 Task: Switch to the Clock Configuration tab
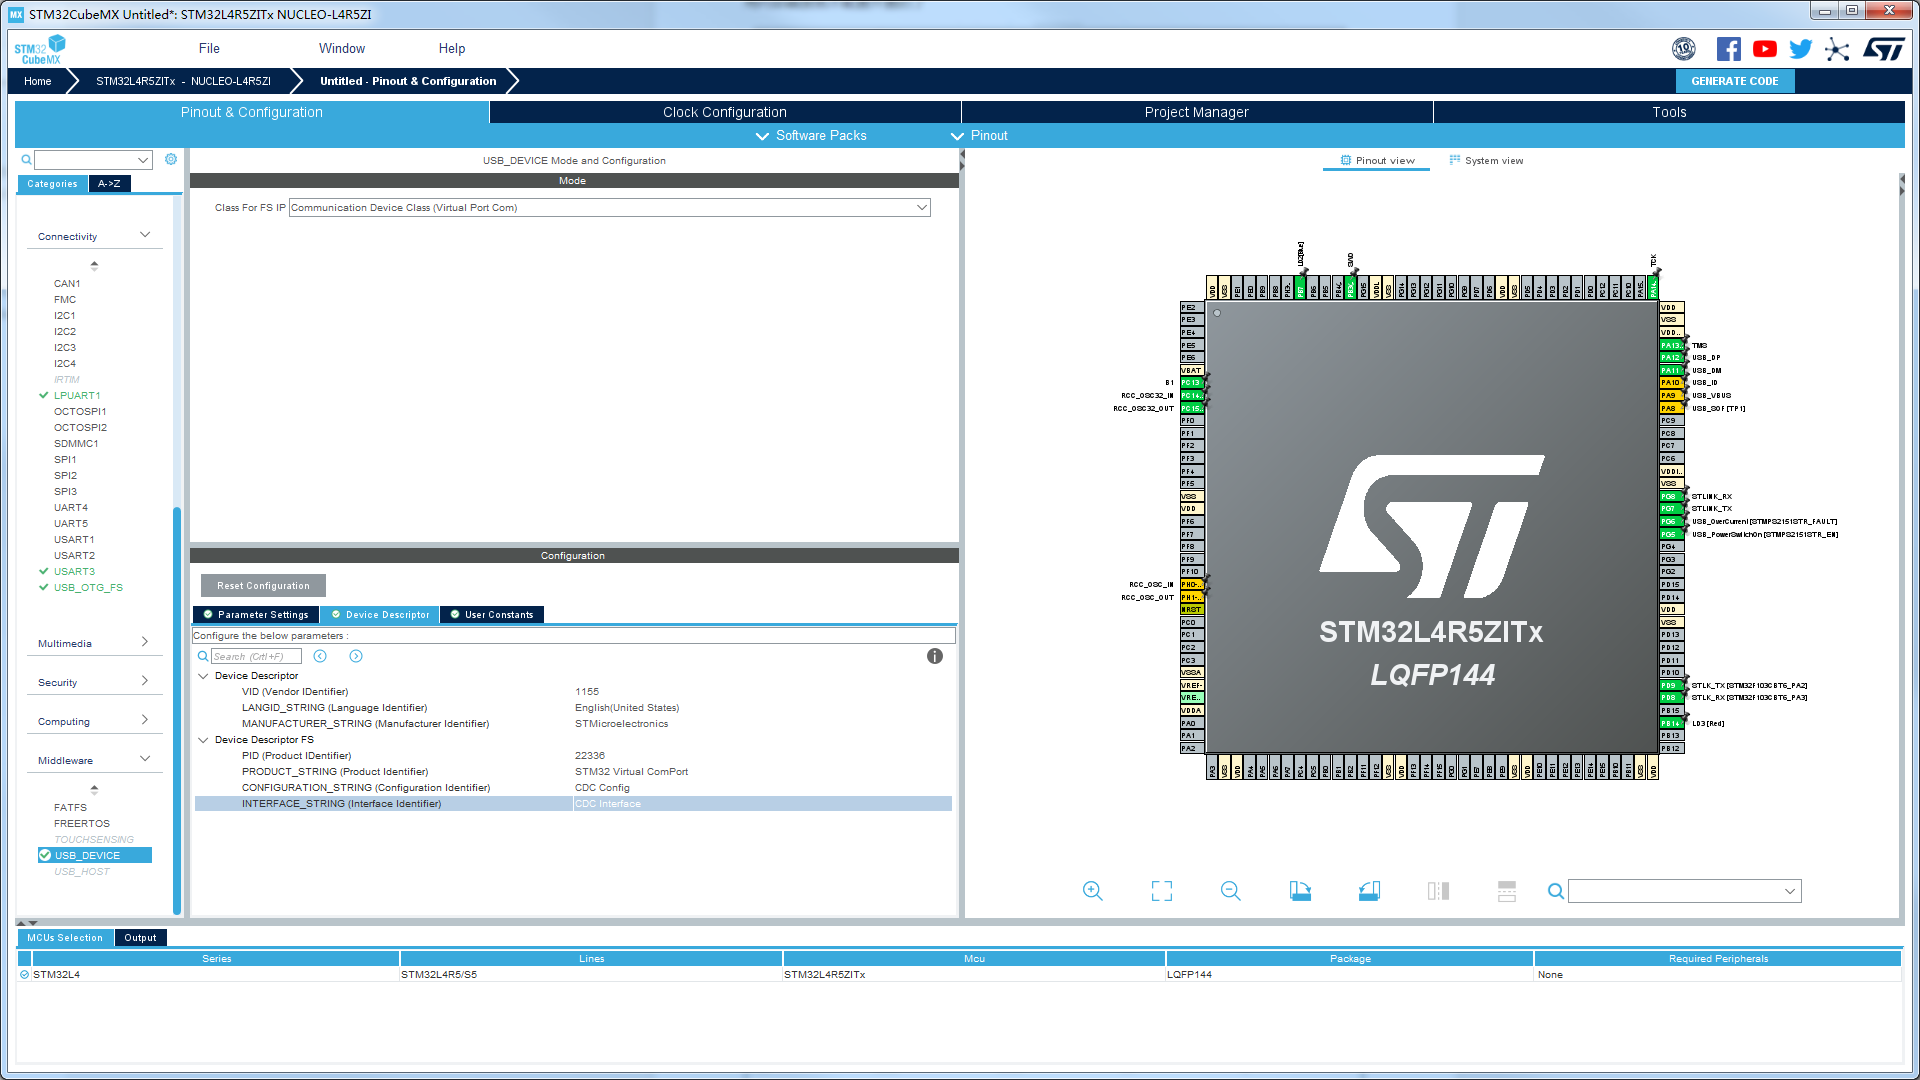click(724, 112)
